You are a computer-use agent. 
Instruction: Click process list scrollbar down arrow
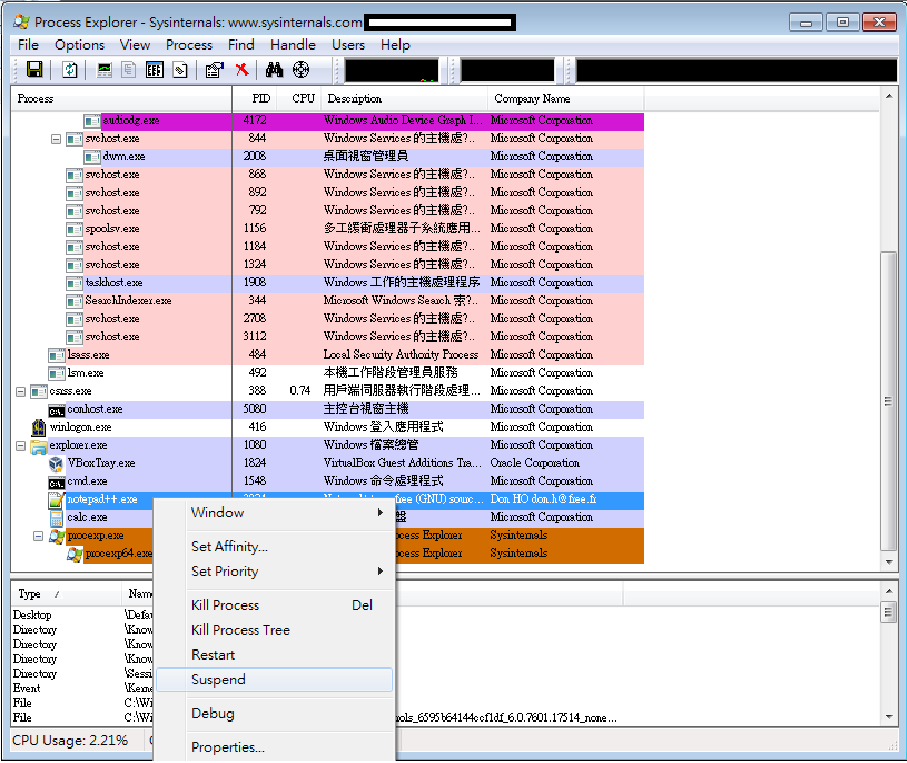(888, 562)
